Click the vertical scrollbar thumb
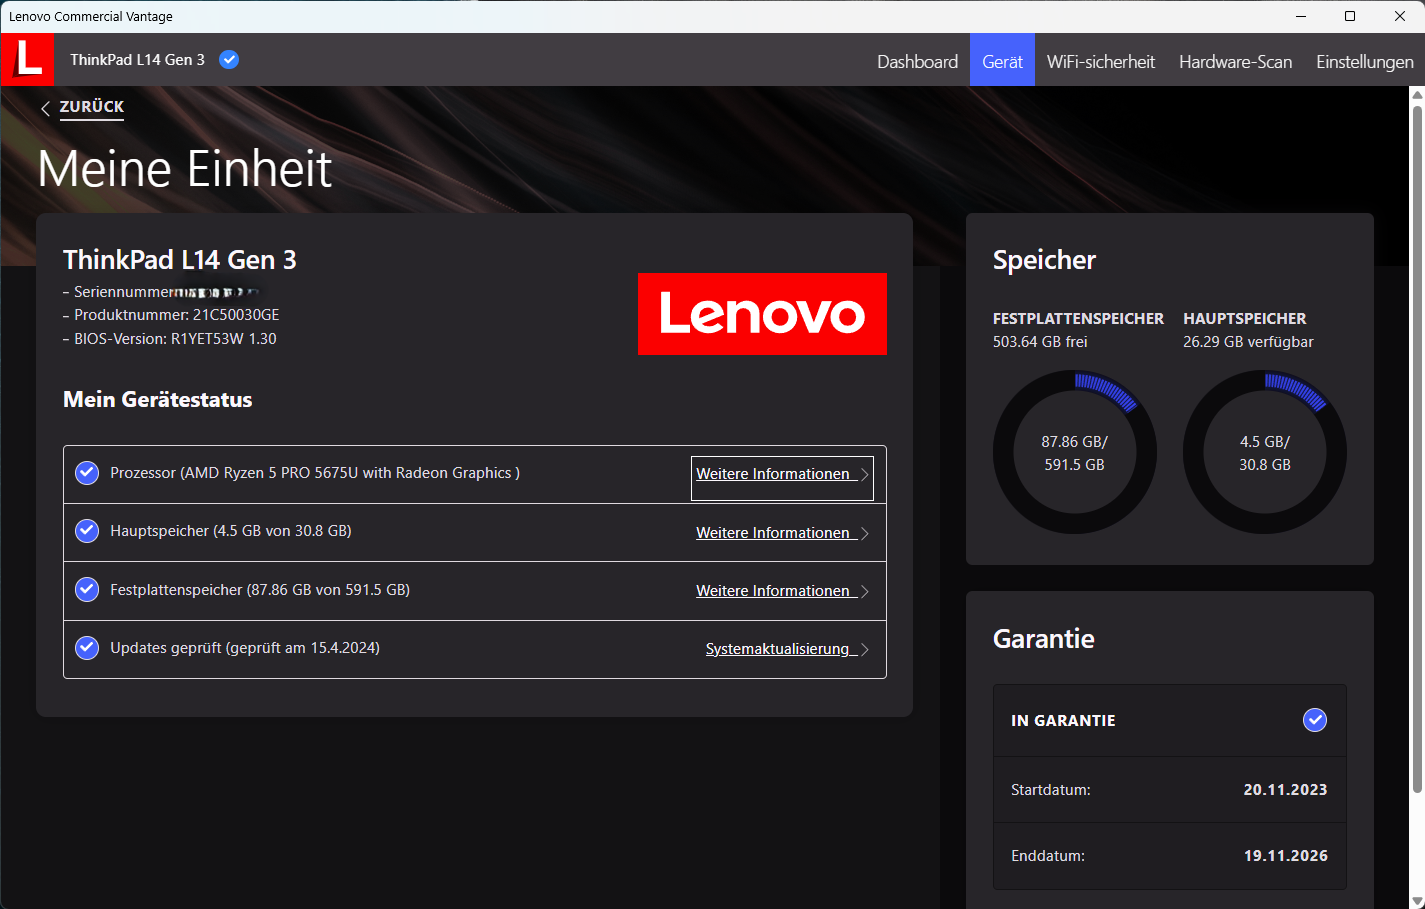This screenshot has height=909, width=1425. [1417, 448]
